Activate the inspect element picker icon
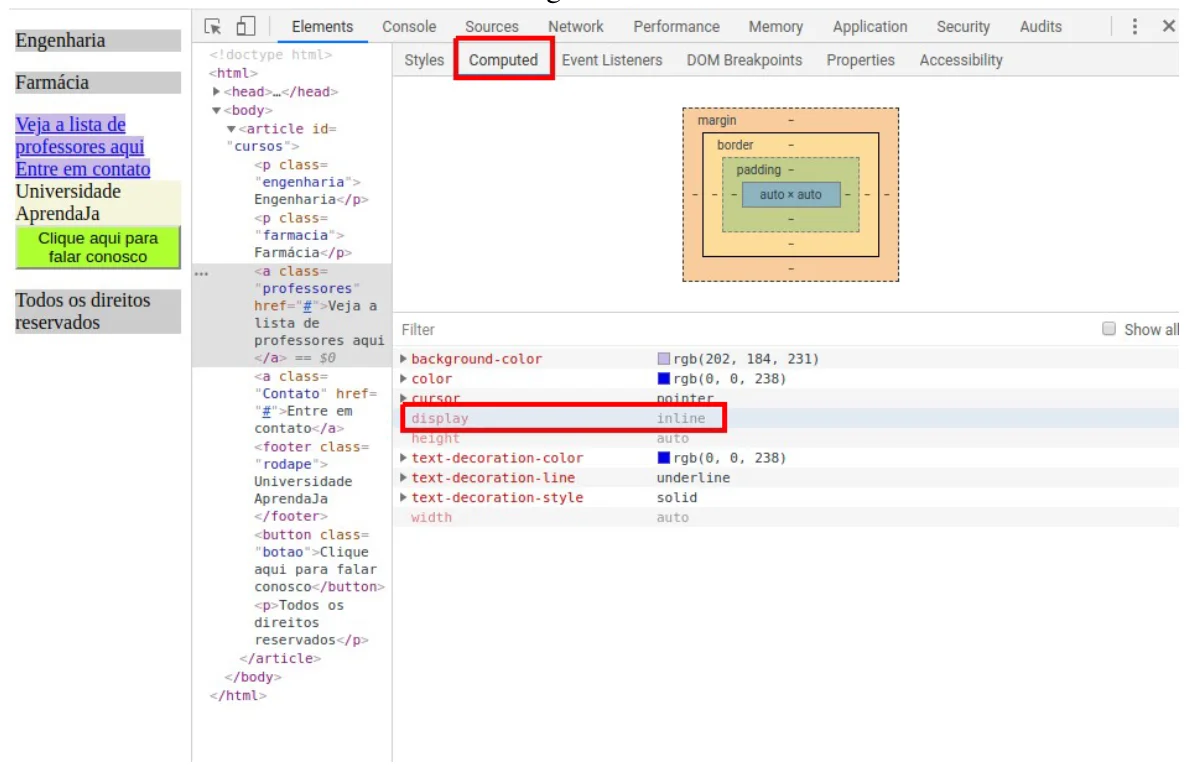 click(x=213, y=26)
